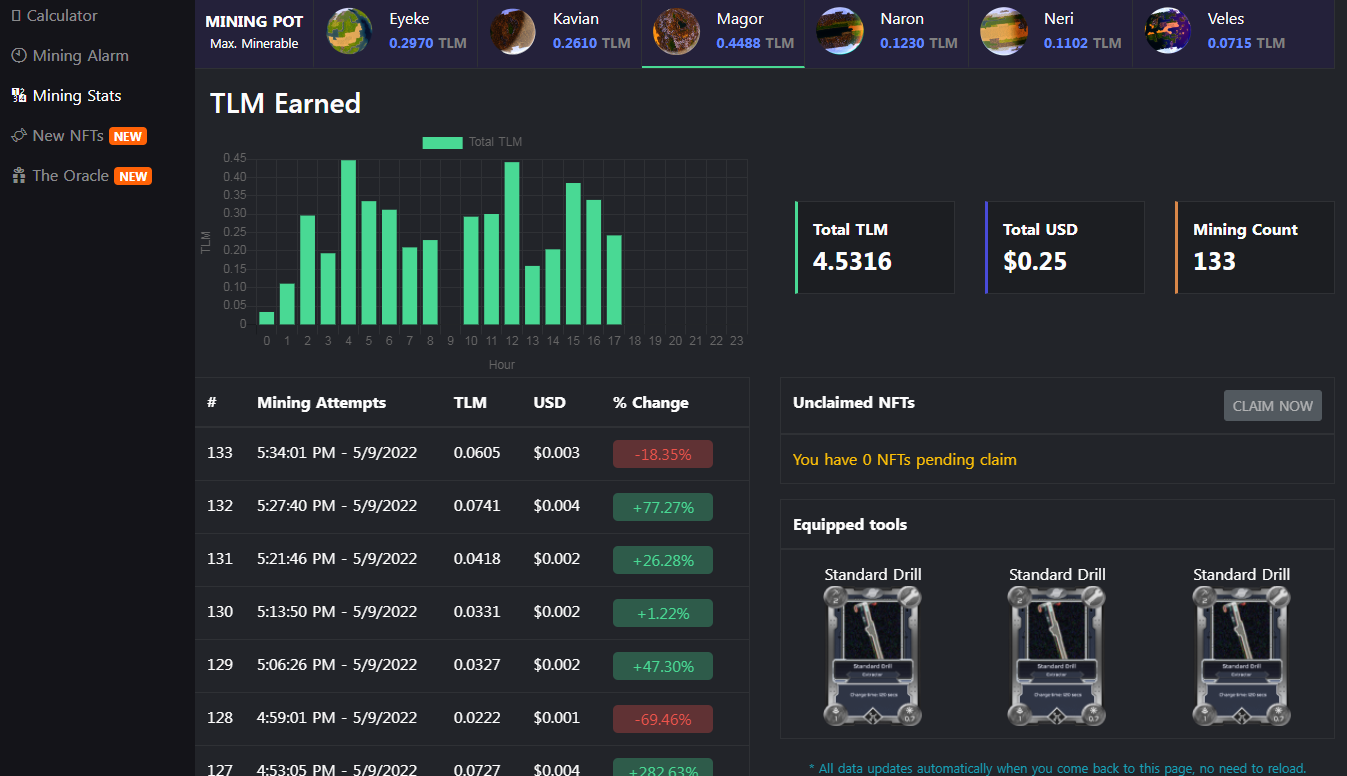Select the Eyeke planet icon
This screenshot has height=776, width=1347.
click(x=350, y=31)
